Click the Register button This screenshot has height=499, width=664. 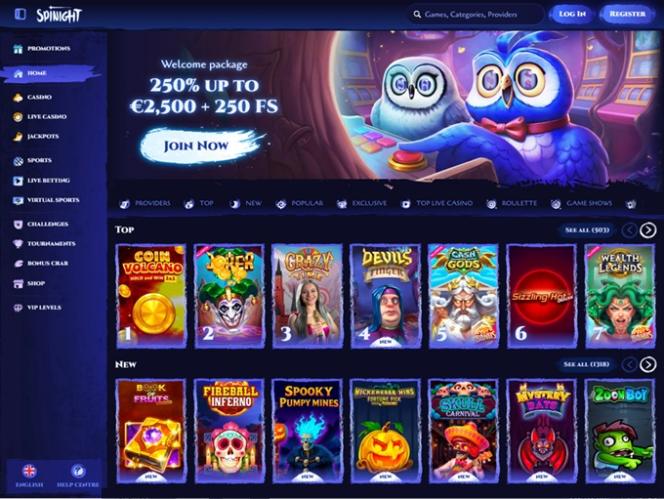[628, 14]
